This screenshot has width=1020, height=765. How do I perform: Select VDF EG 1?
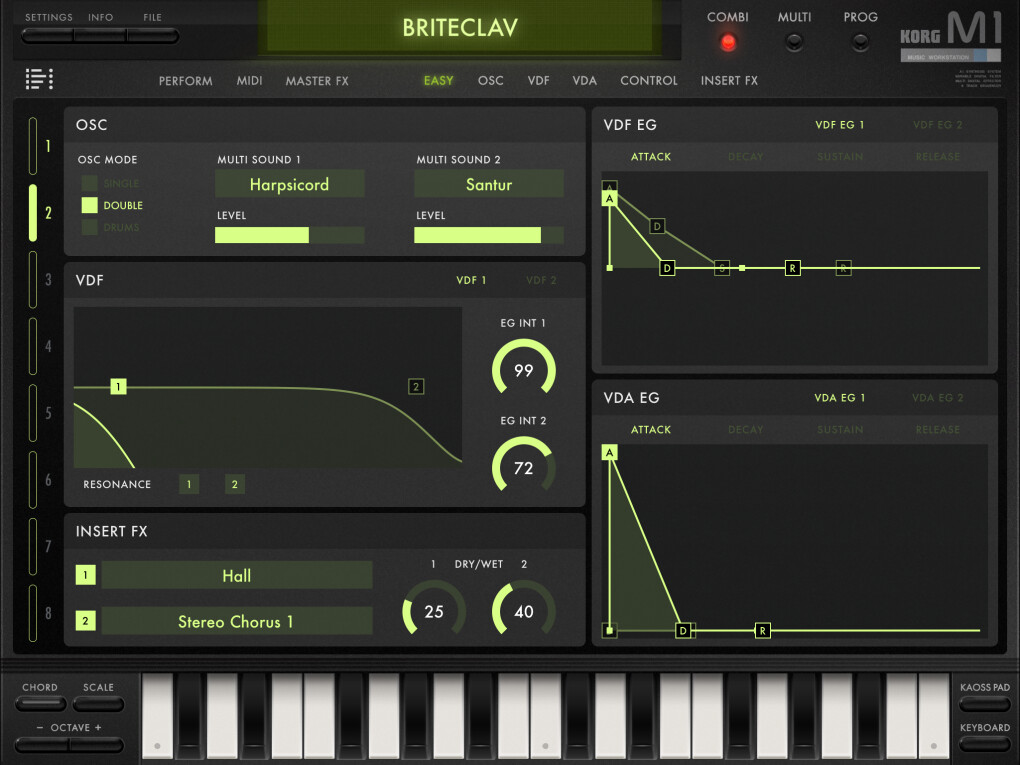coord(839,125)
